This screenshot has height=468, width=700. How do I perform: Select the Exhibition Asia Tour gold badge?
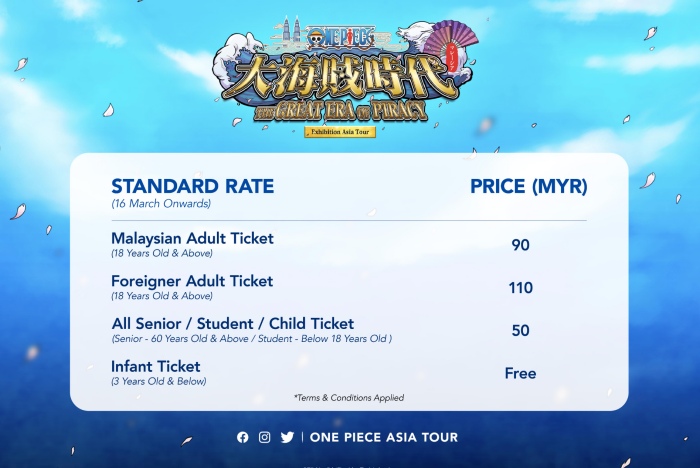(340, 132)
